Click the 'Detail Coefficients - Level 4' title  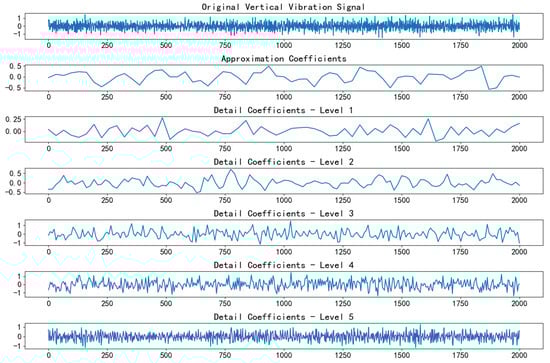283,265
